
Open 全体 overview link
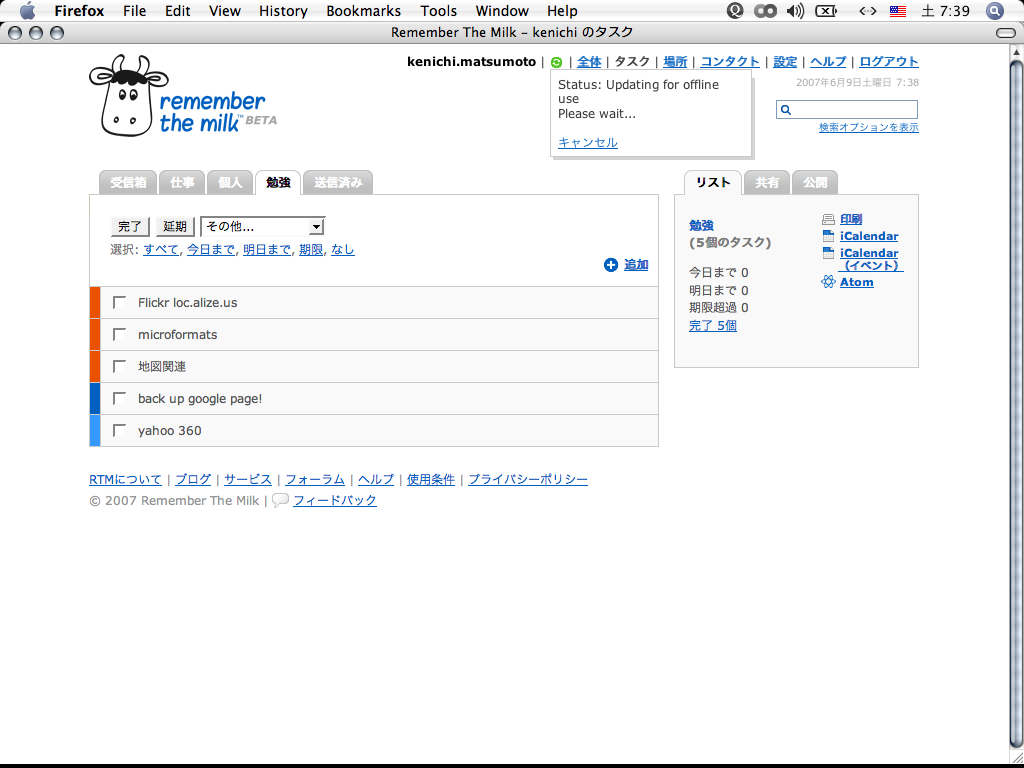pos(589,61)
